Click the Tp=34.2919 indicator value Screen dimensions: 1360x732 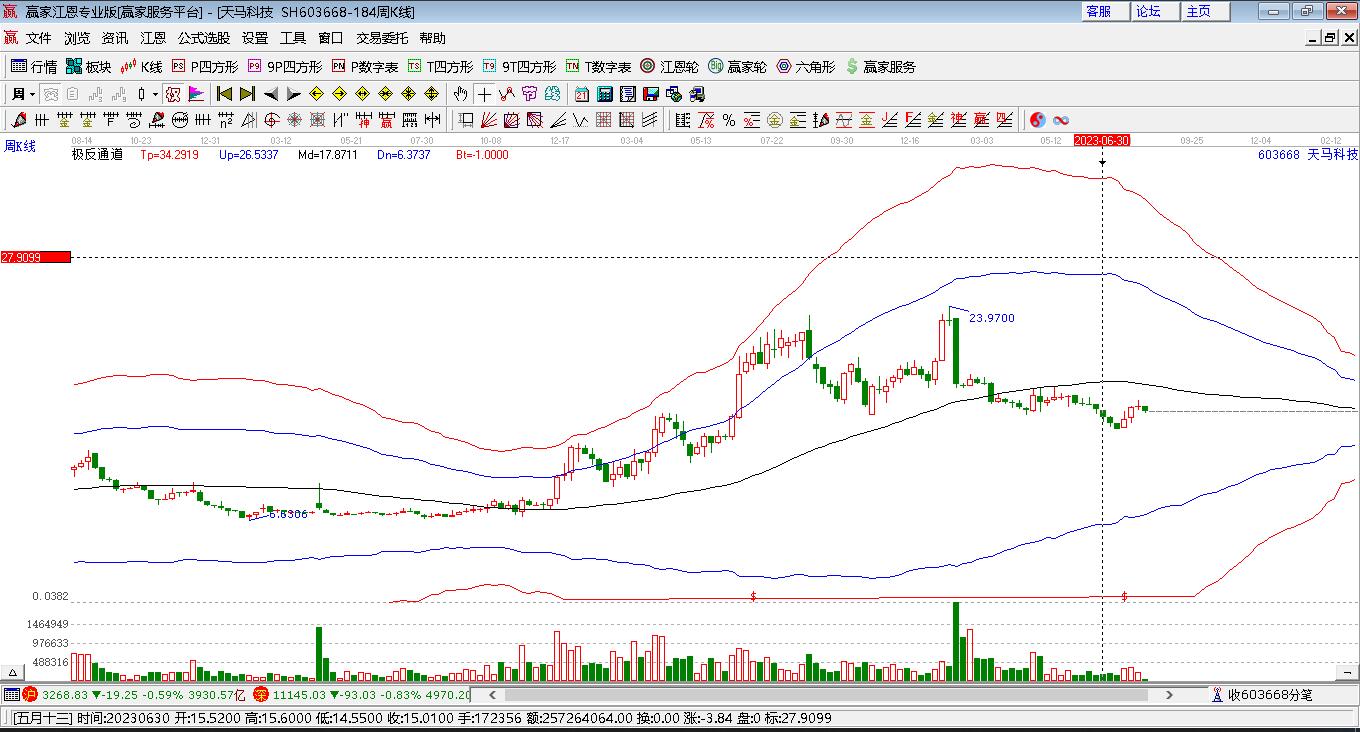pos(169,155)
